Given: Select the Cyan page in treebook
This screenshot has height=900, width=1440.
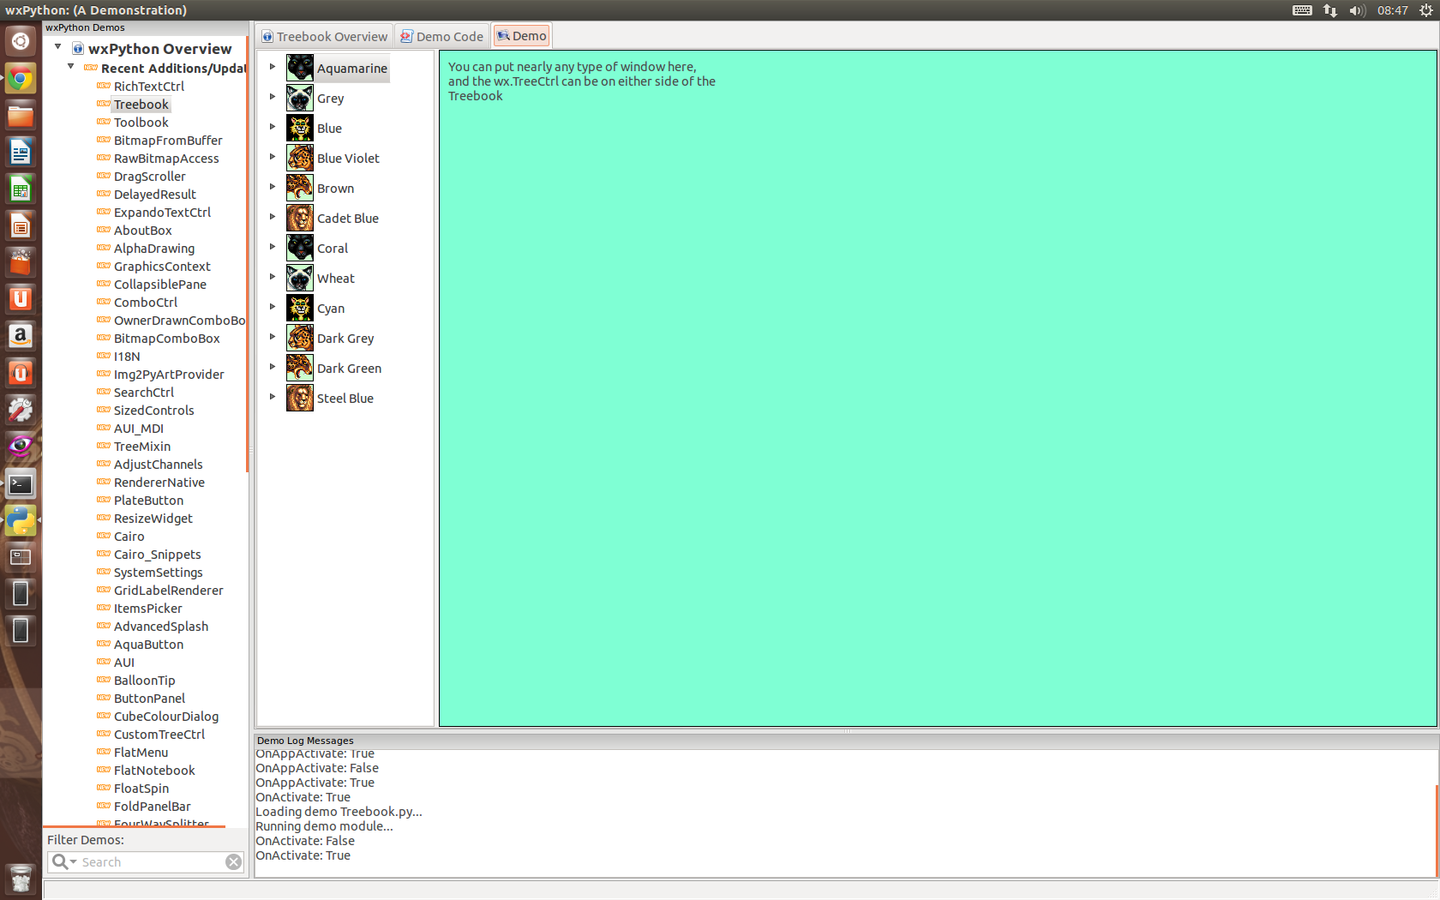Looking at the screenshot, I should [x=331, y=309].
